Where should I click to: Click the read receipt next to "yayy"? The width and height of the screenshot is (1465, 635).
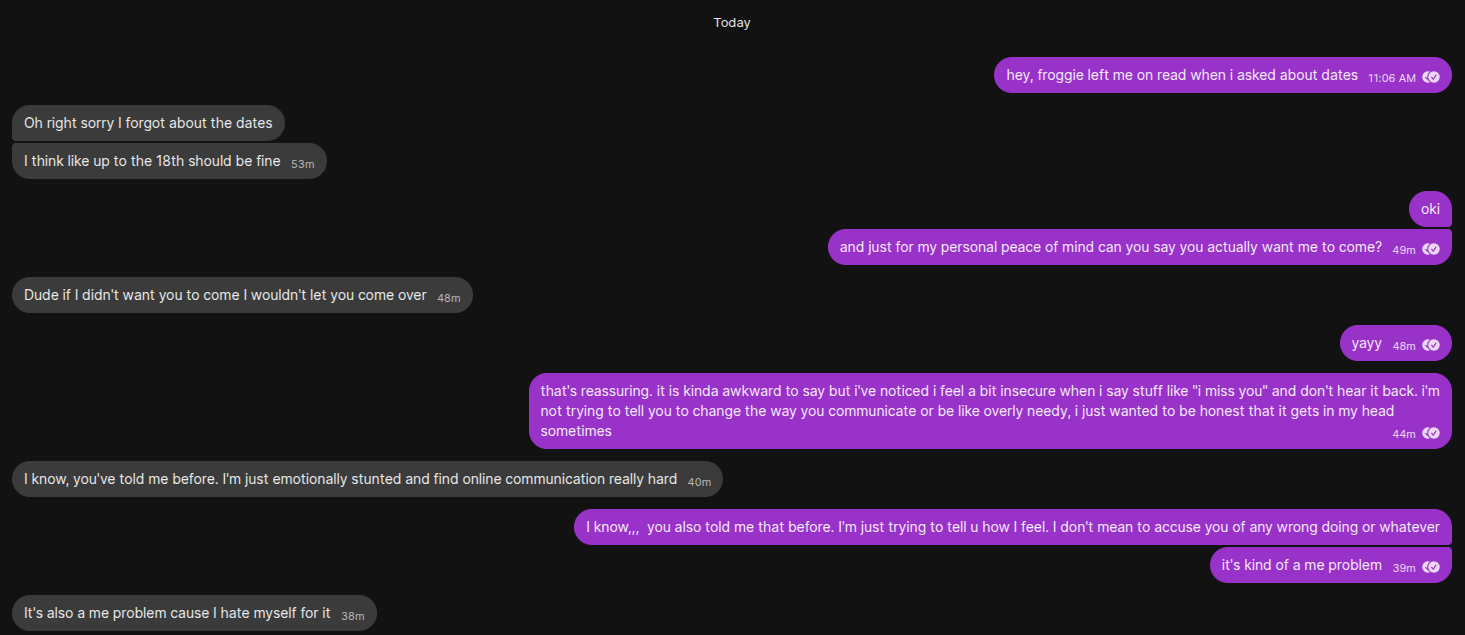(1431, 345)
